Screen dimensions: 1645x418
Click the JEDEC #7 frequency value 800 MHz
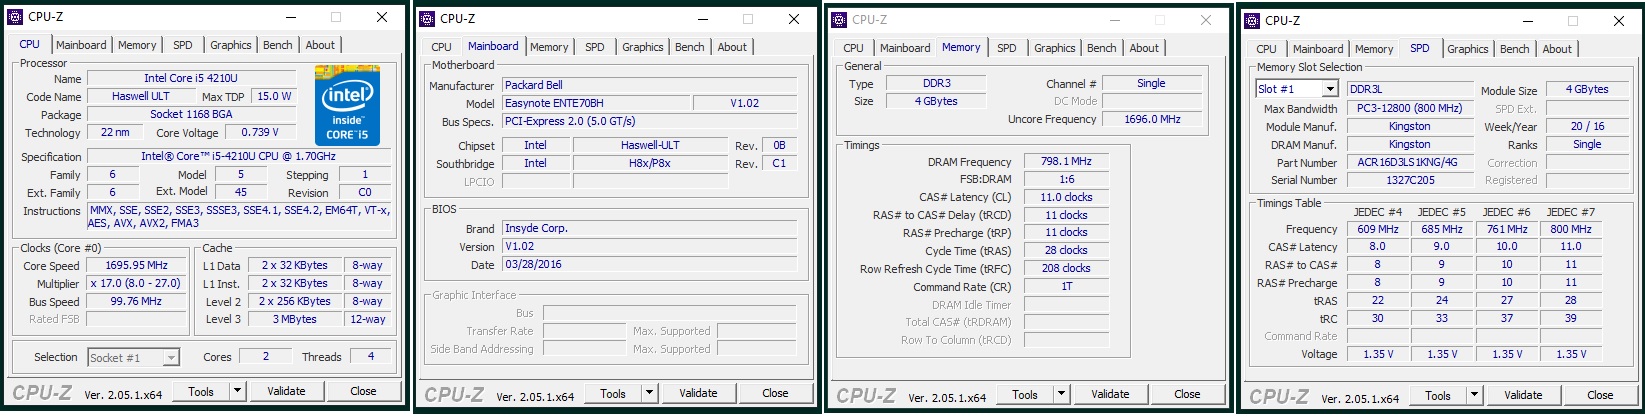(1571, 228)
